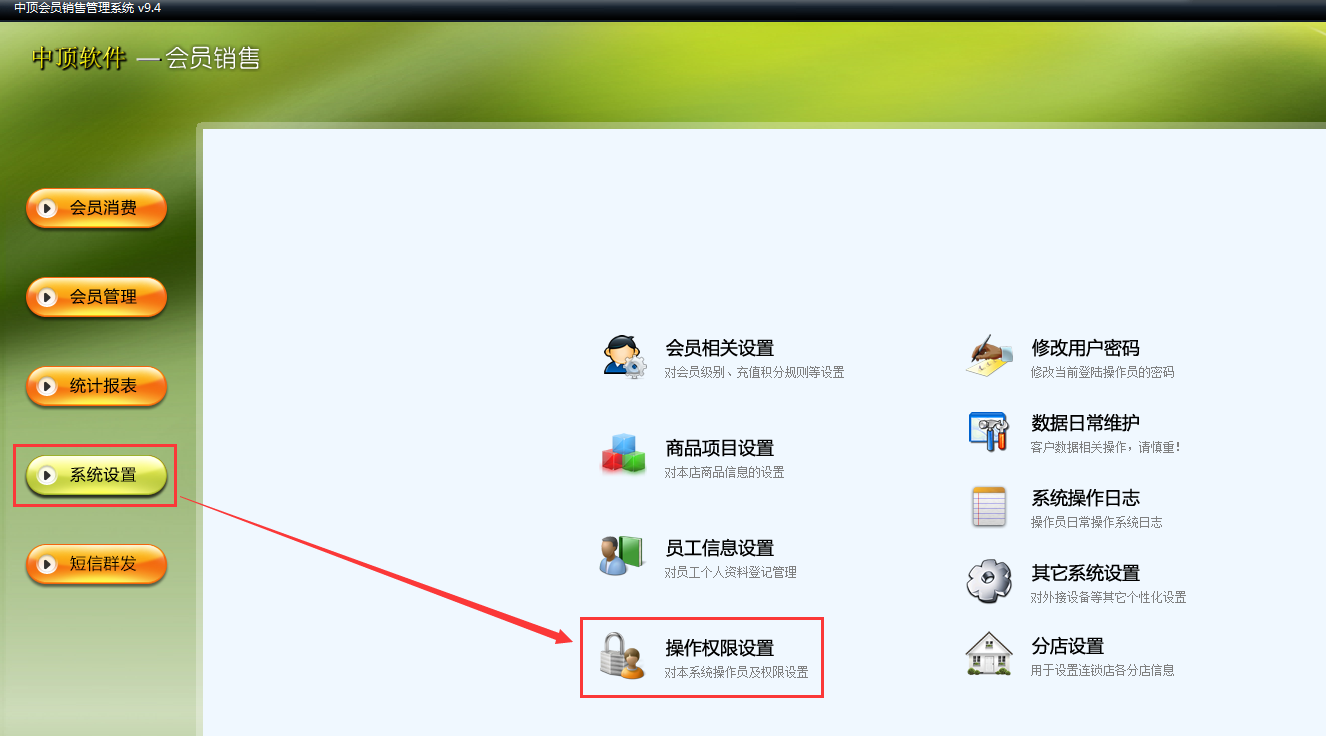Open the 其它系统设置 text link
This screenshot has height=736, width=1326.
[x=1085, y=573]
